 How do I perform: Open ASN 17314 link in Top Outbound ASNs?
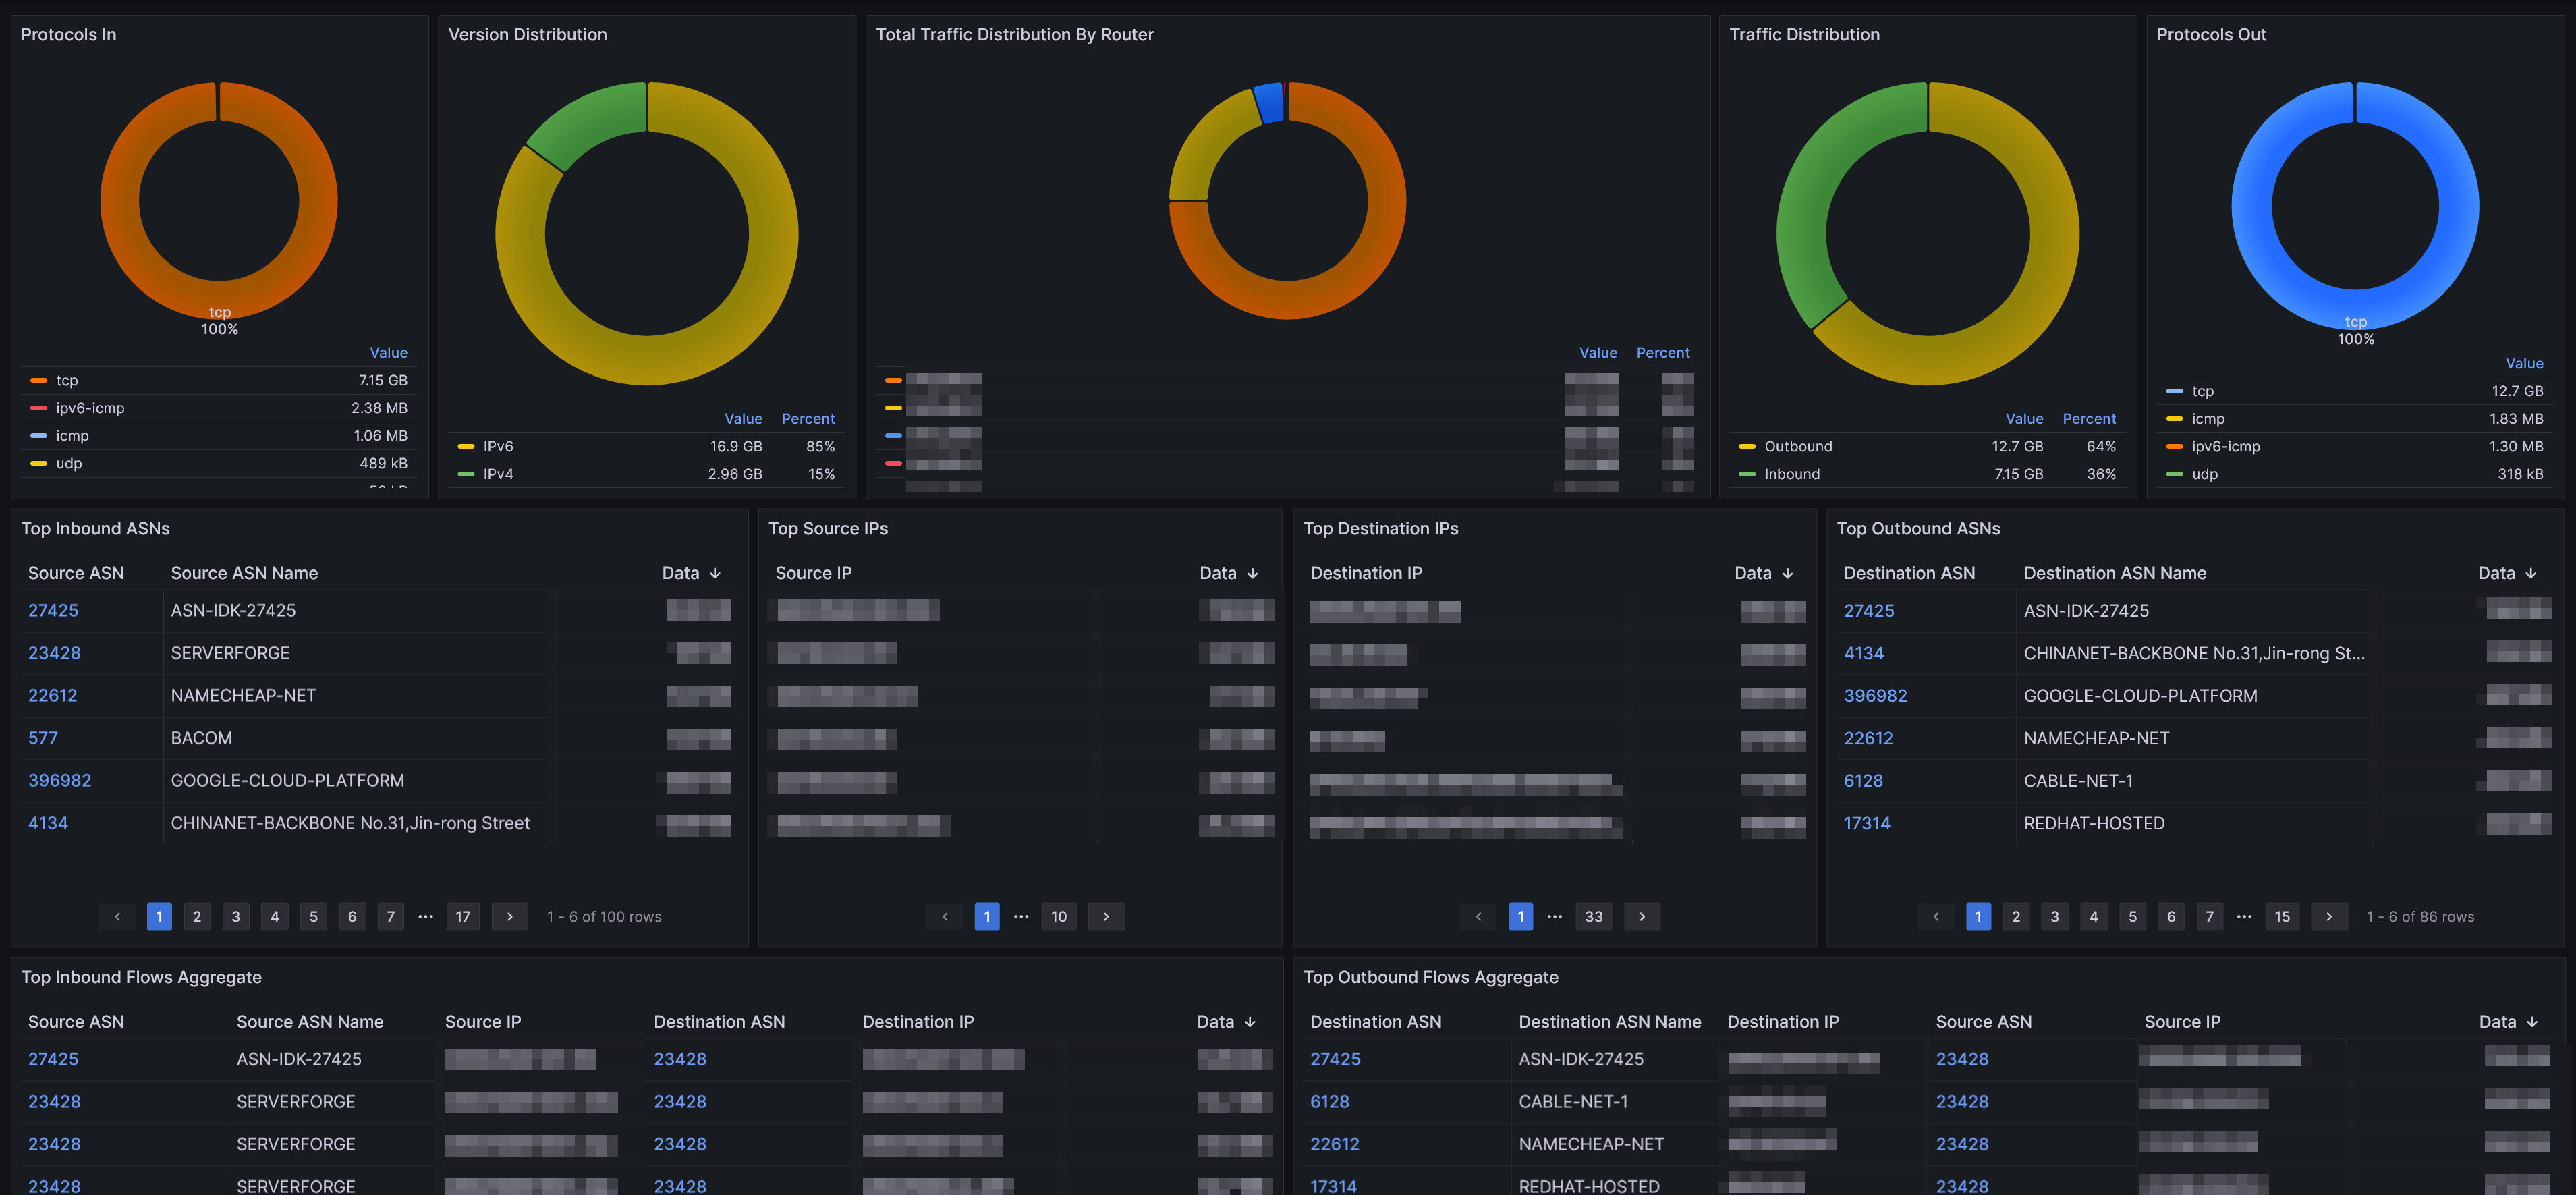coord(1866,823)
